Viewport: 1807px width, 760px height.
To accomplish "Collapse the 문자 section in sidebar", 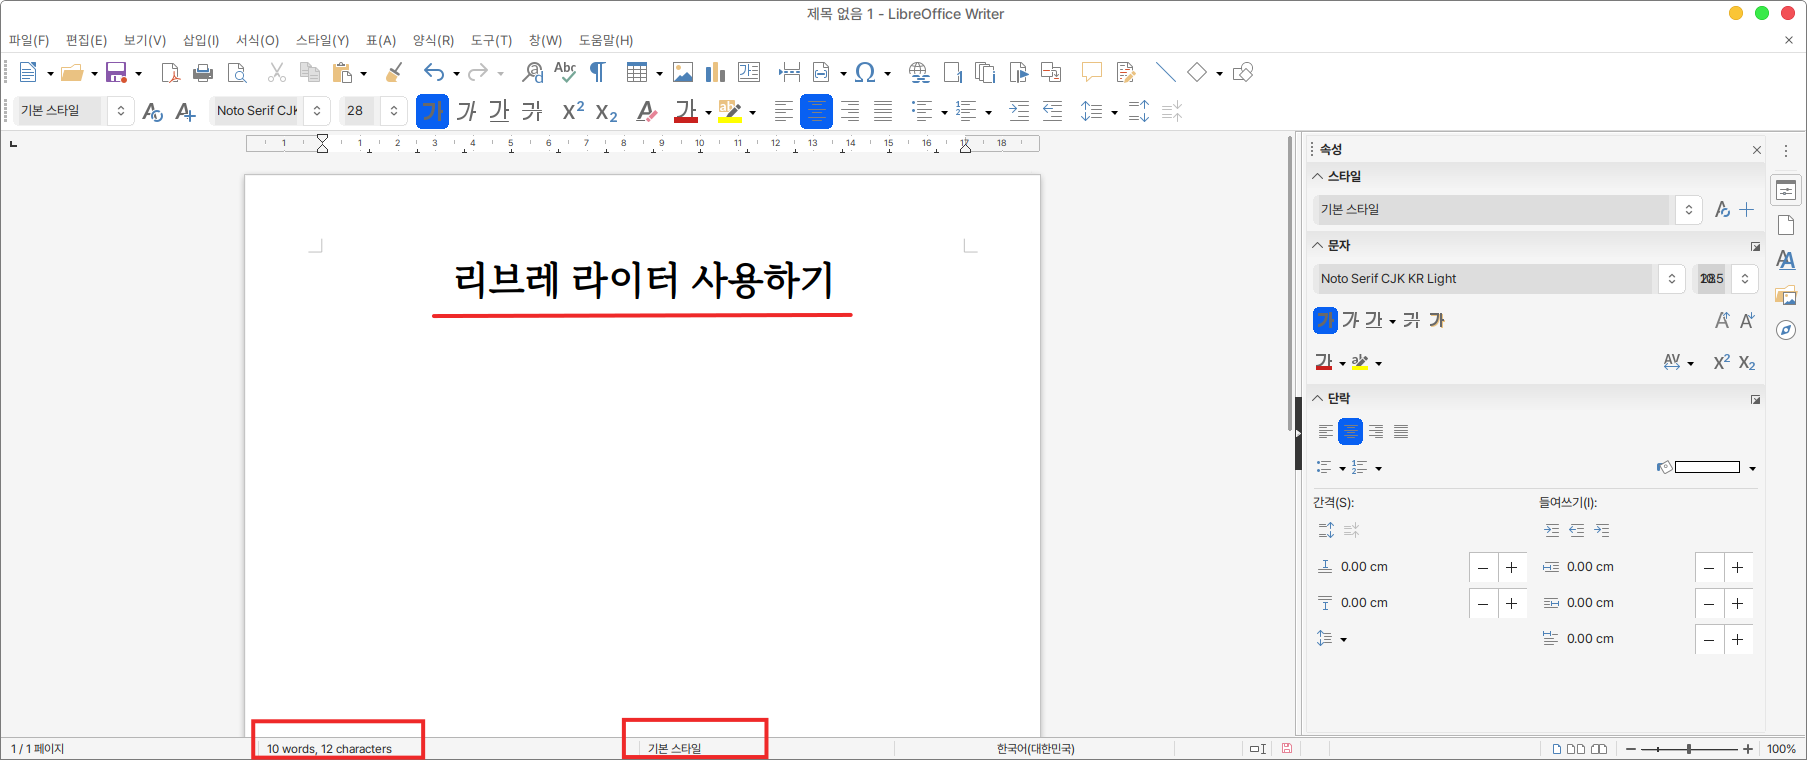I will pyautogui.click(x=1318, y=245).
